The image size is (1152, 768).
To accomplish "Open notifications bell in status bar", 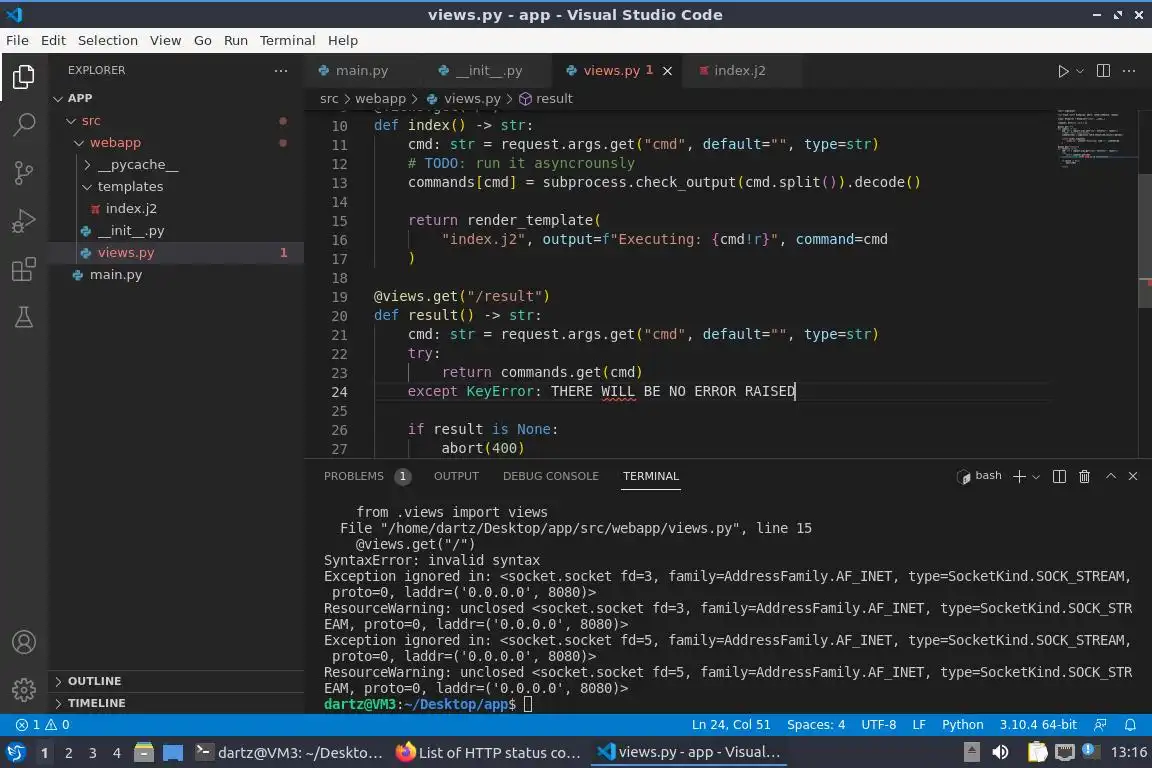I will click(1130, 725).
